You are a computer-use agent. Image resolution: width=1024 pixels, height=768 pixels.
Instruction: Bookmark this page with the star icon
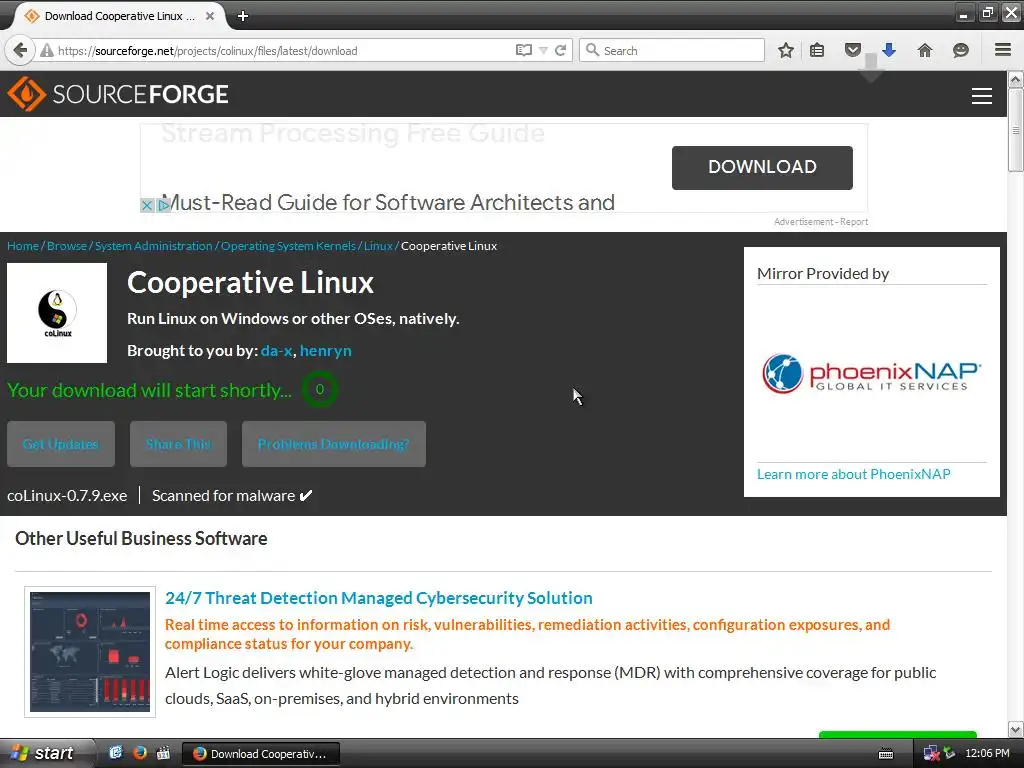coord(786,50)
